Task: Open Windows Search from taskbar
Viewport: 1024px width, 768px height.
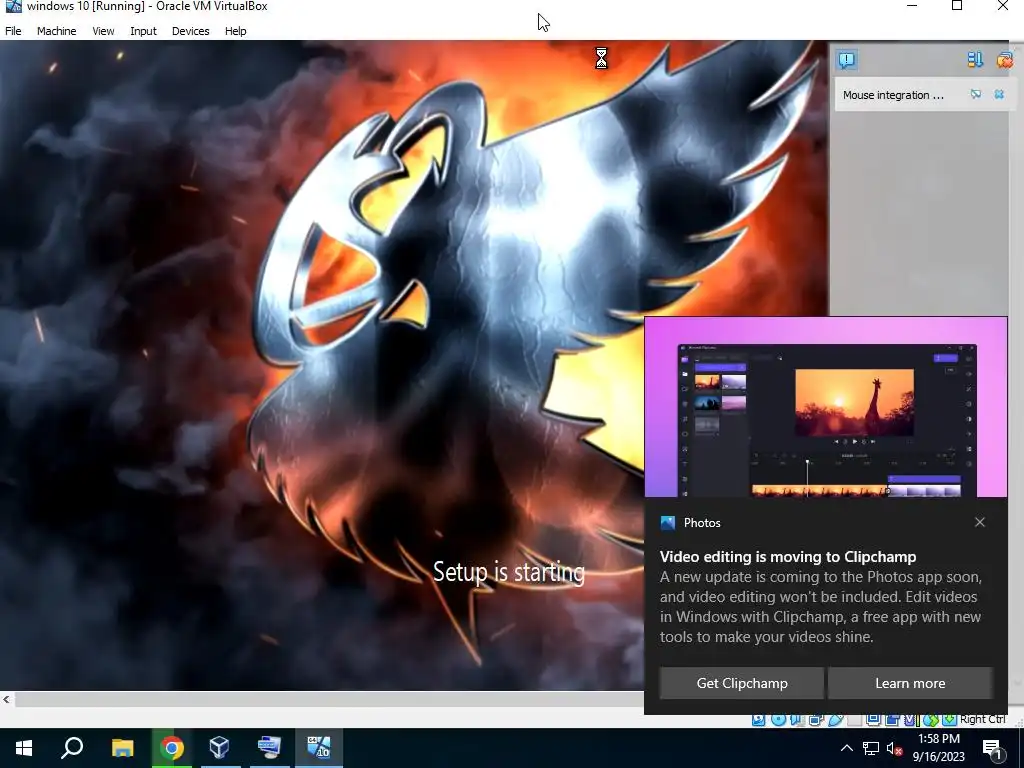Action: (72, 748)
